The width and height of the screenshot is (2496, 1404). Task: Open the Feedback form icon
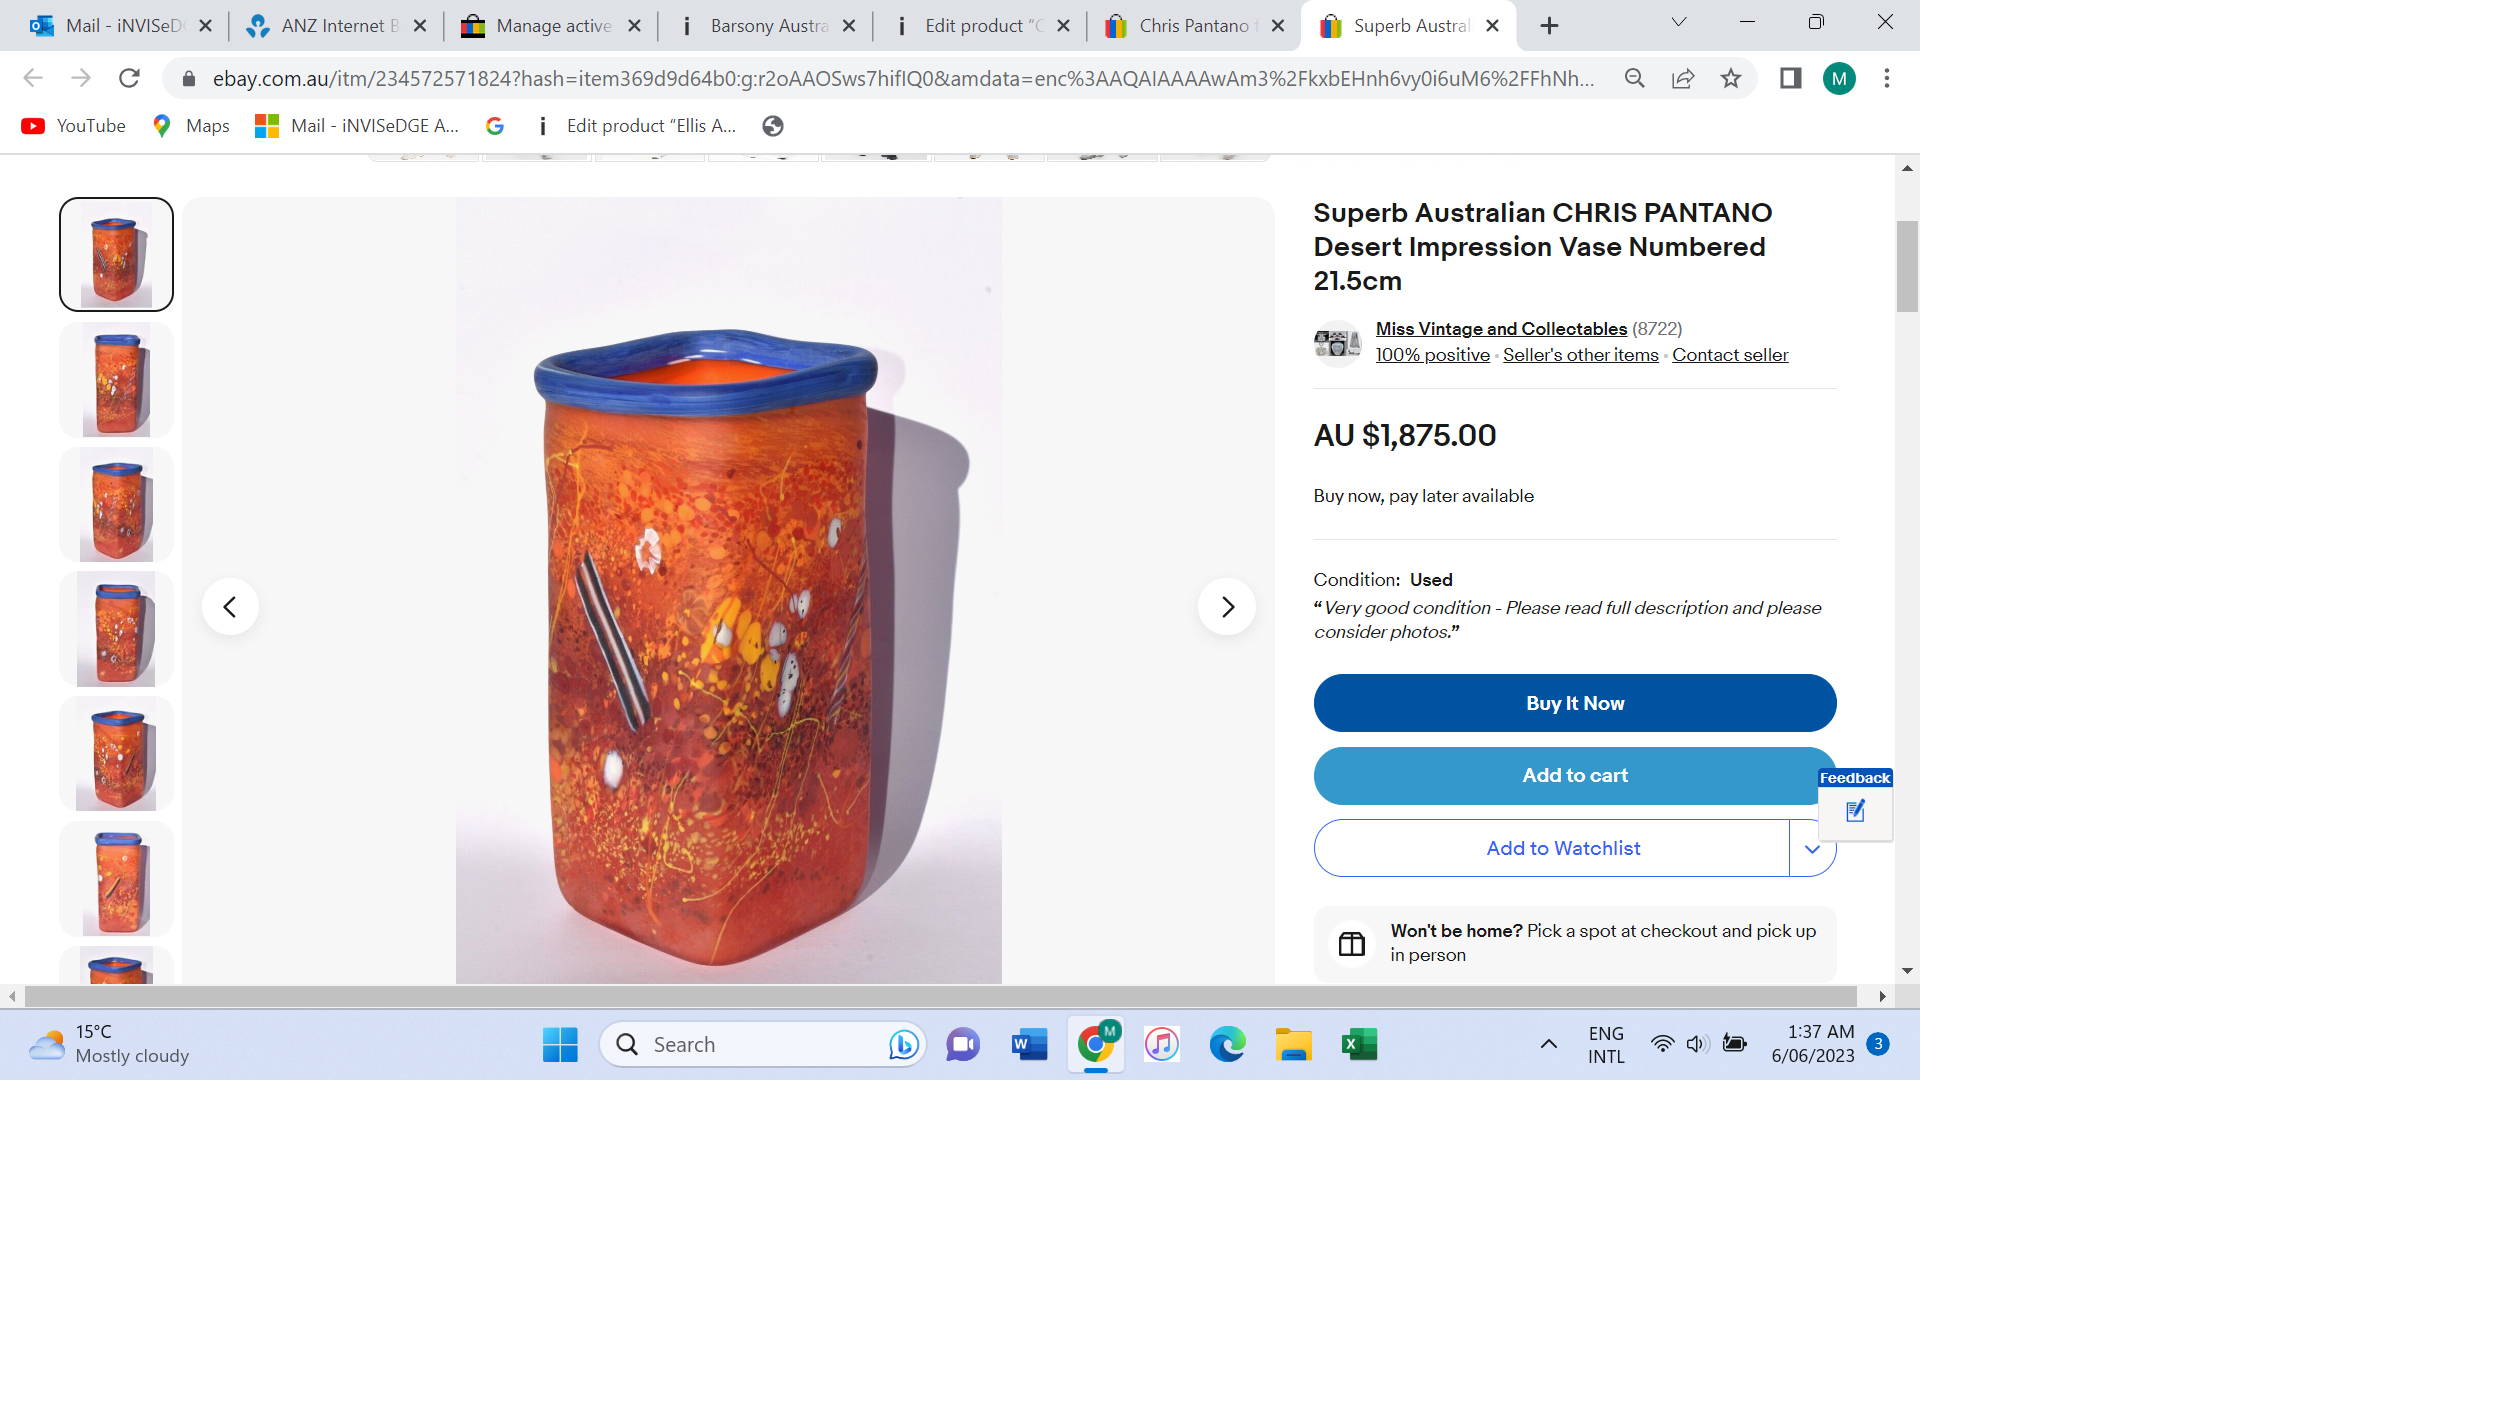1855,811
